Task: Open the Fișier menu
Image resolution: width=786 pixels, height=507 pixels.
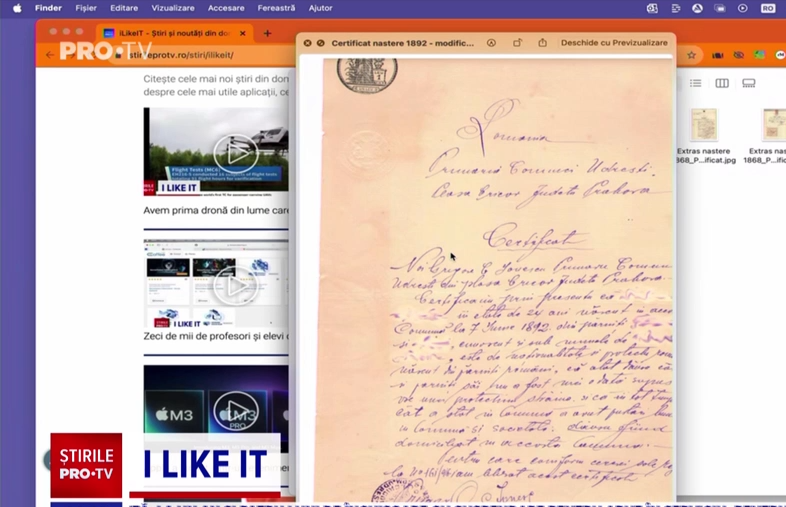Action: (86, 8)
